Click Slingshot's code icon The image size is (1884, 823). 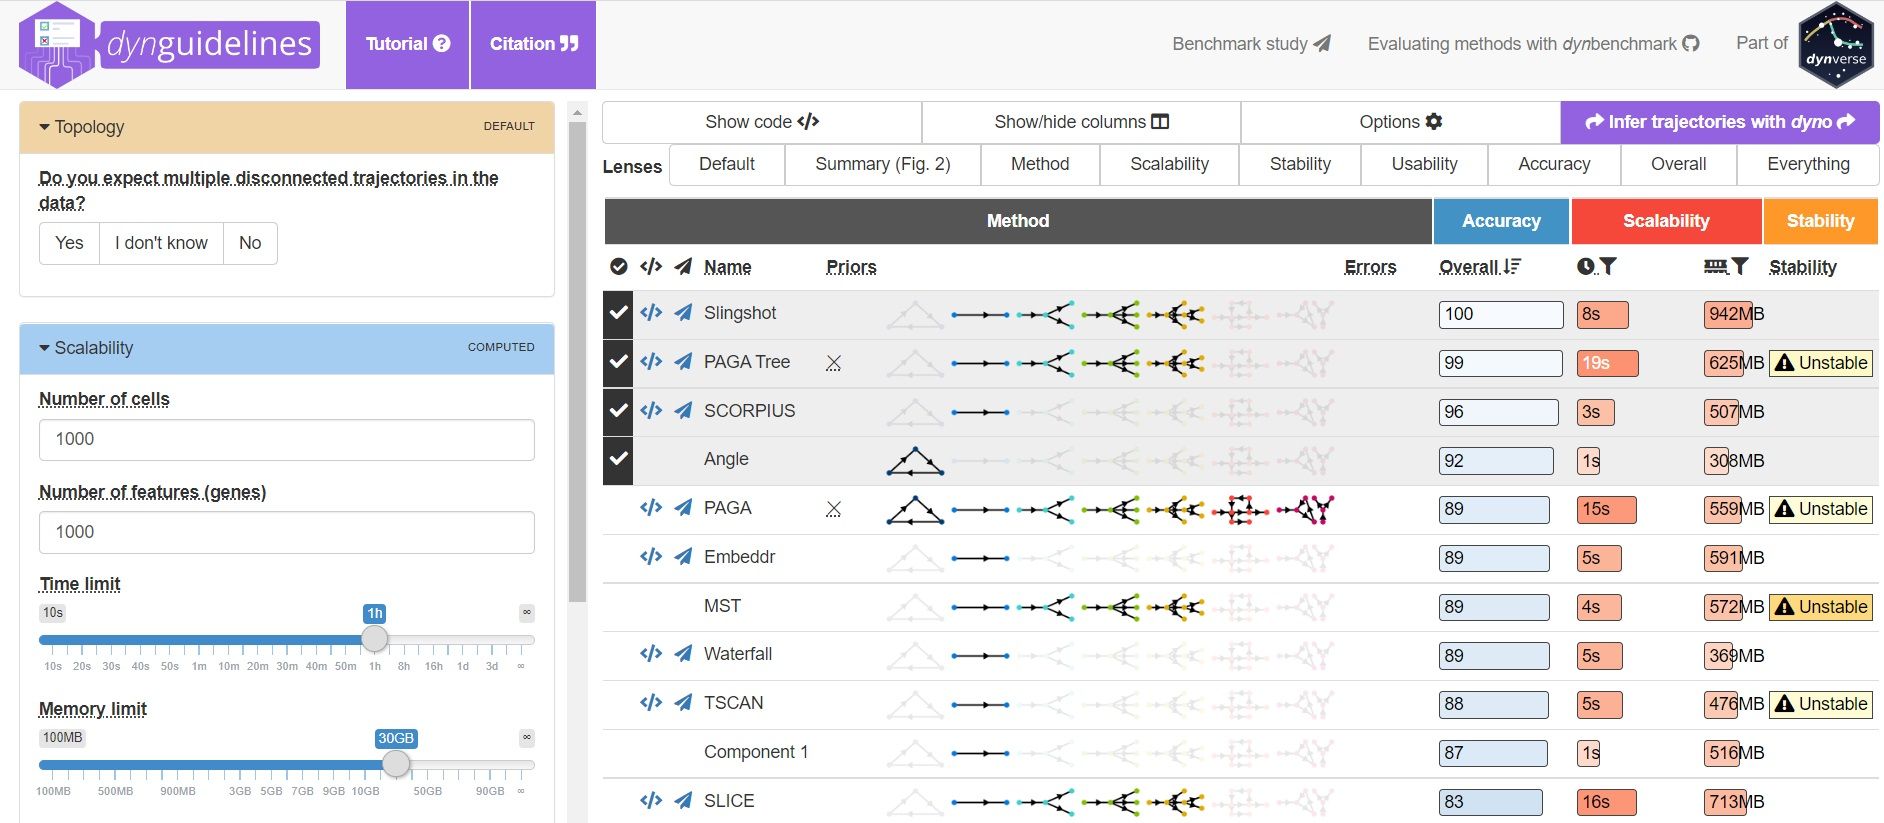(651, 312)
